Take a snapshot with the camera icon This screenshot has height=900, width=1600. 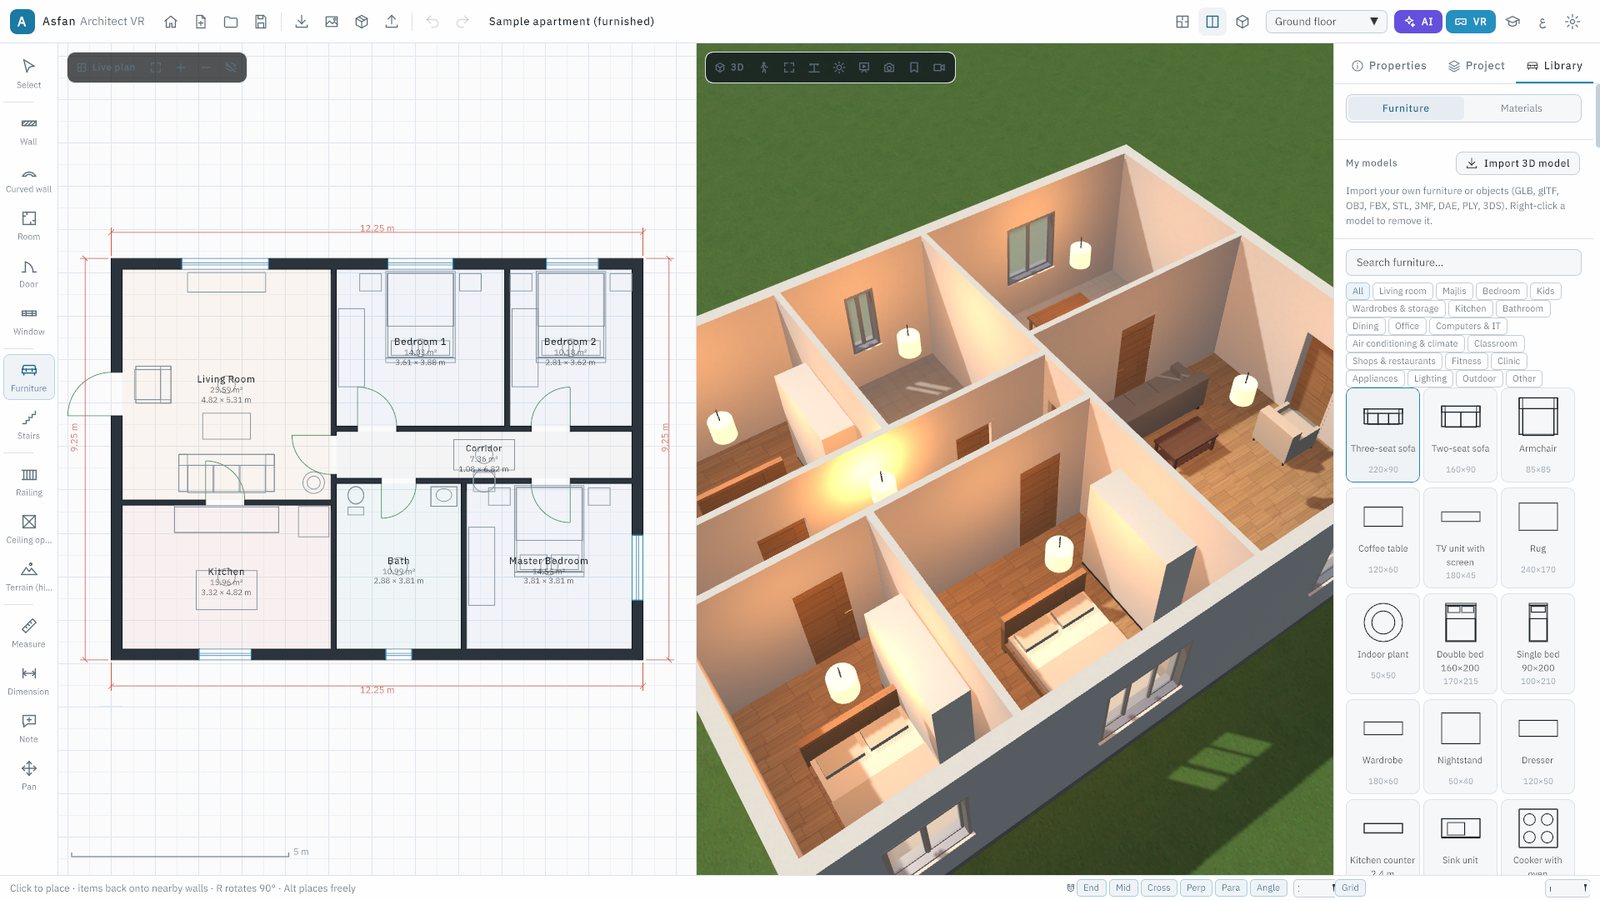click(889, 67)
